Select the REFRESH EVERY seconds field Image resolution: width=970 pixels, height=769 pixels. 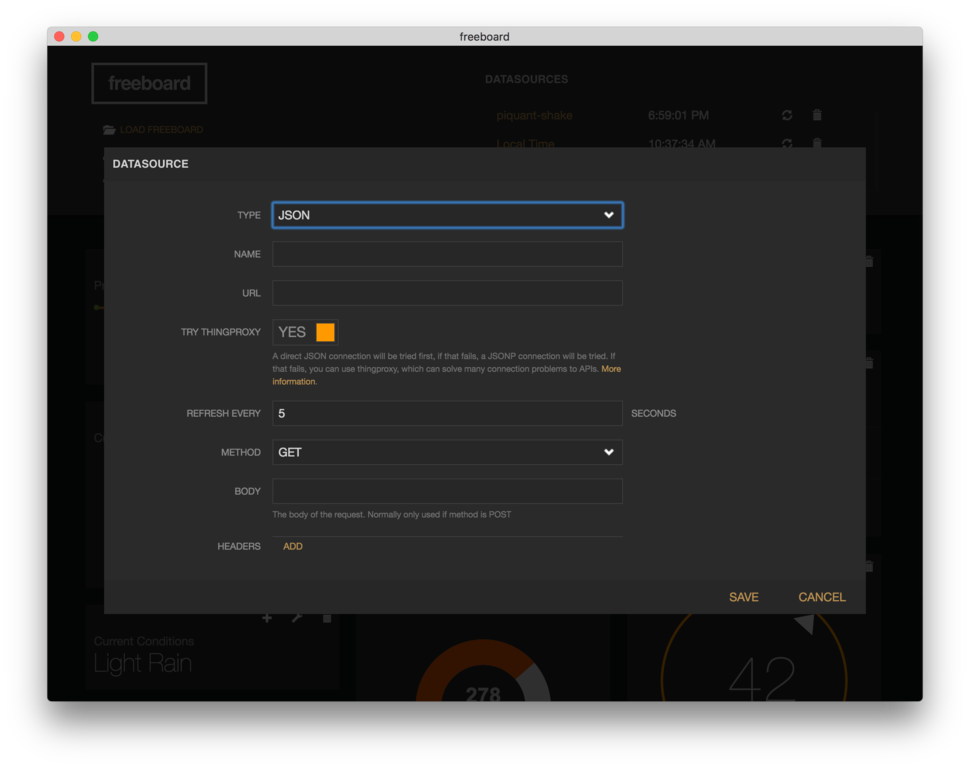[447, 413]
